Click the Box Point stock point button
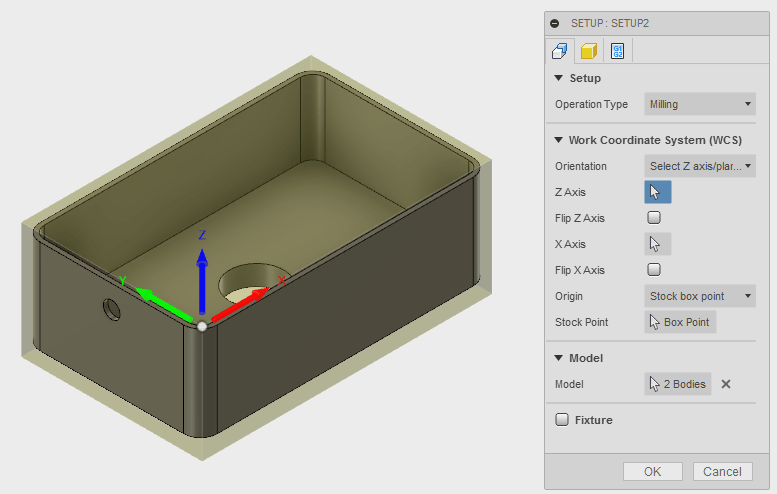Viewport: 777px width, 494px height. click(x=680, y=322)
